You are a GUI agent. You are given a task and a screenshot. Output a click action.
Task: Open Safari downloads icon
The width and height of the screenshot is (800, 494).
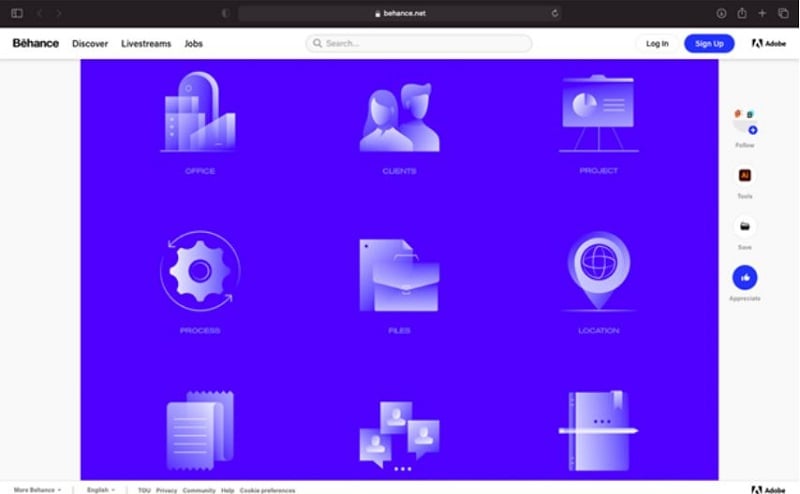721,13
